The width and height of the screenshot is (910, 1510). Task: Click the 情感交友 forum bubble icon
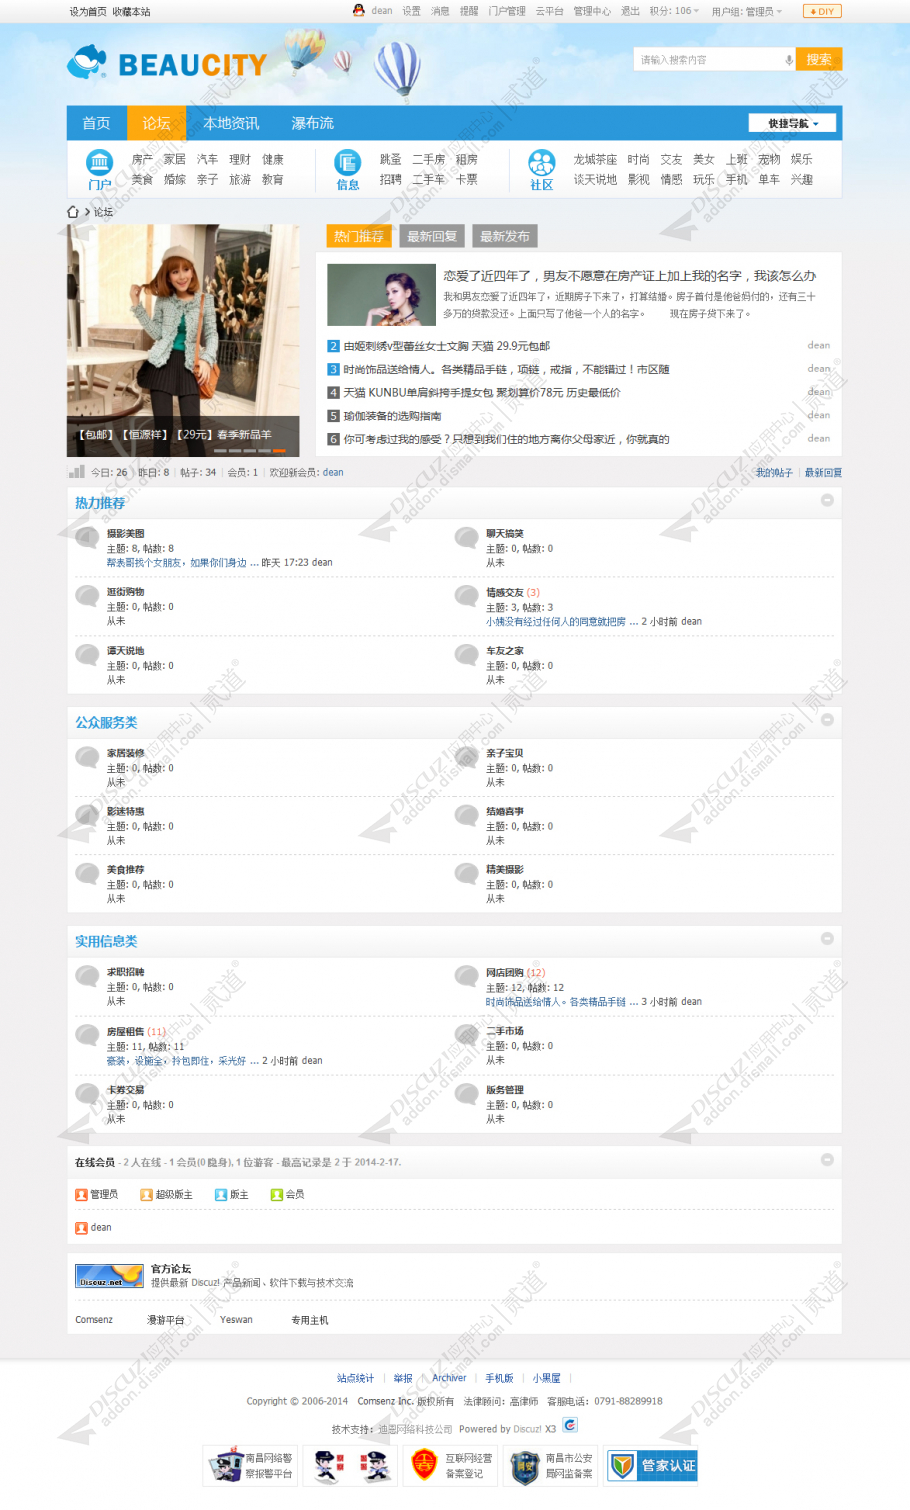467,597
